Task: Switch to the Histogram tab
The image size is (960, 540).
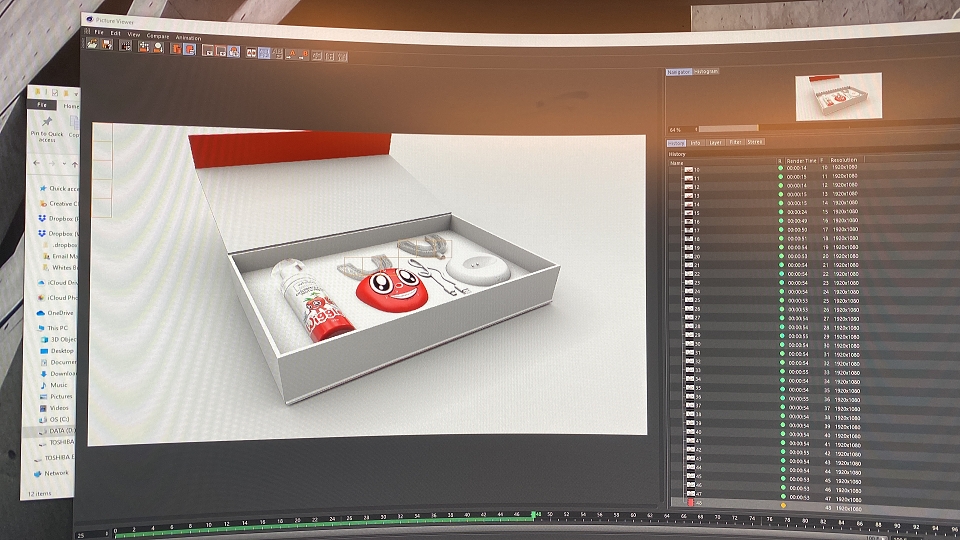Action: coord(706,72)
